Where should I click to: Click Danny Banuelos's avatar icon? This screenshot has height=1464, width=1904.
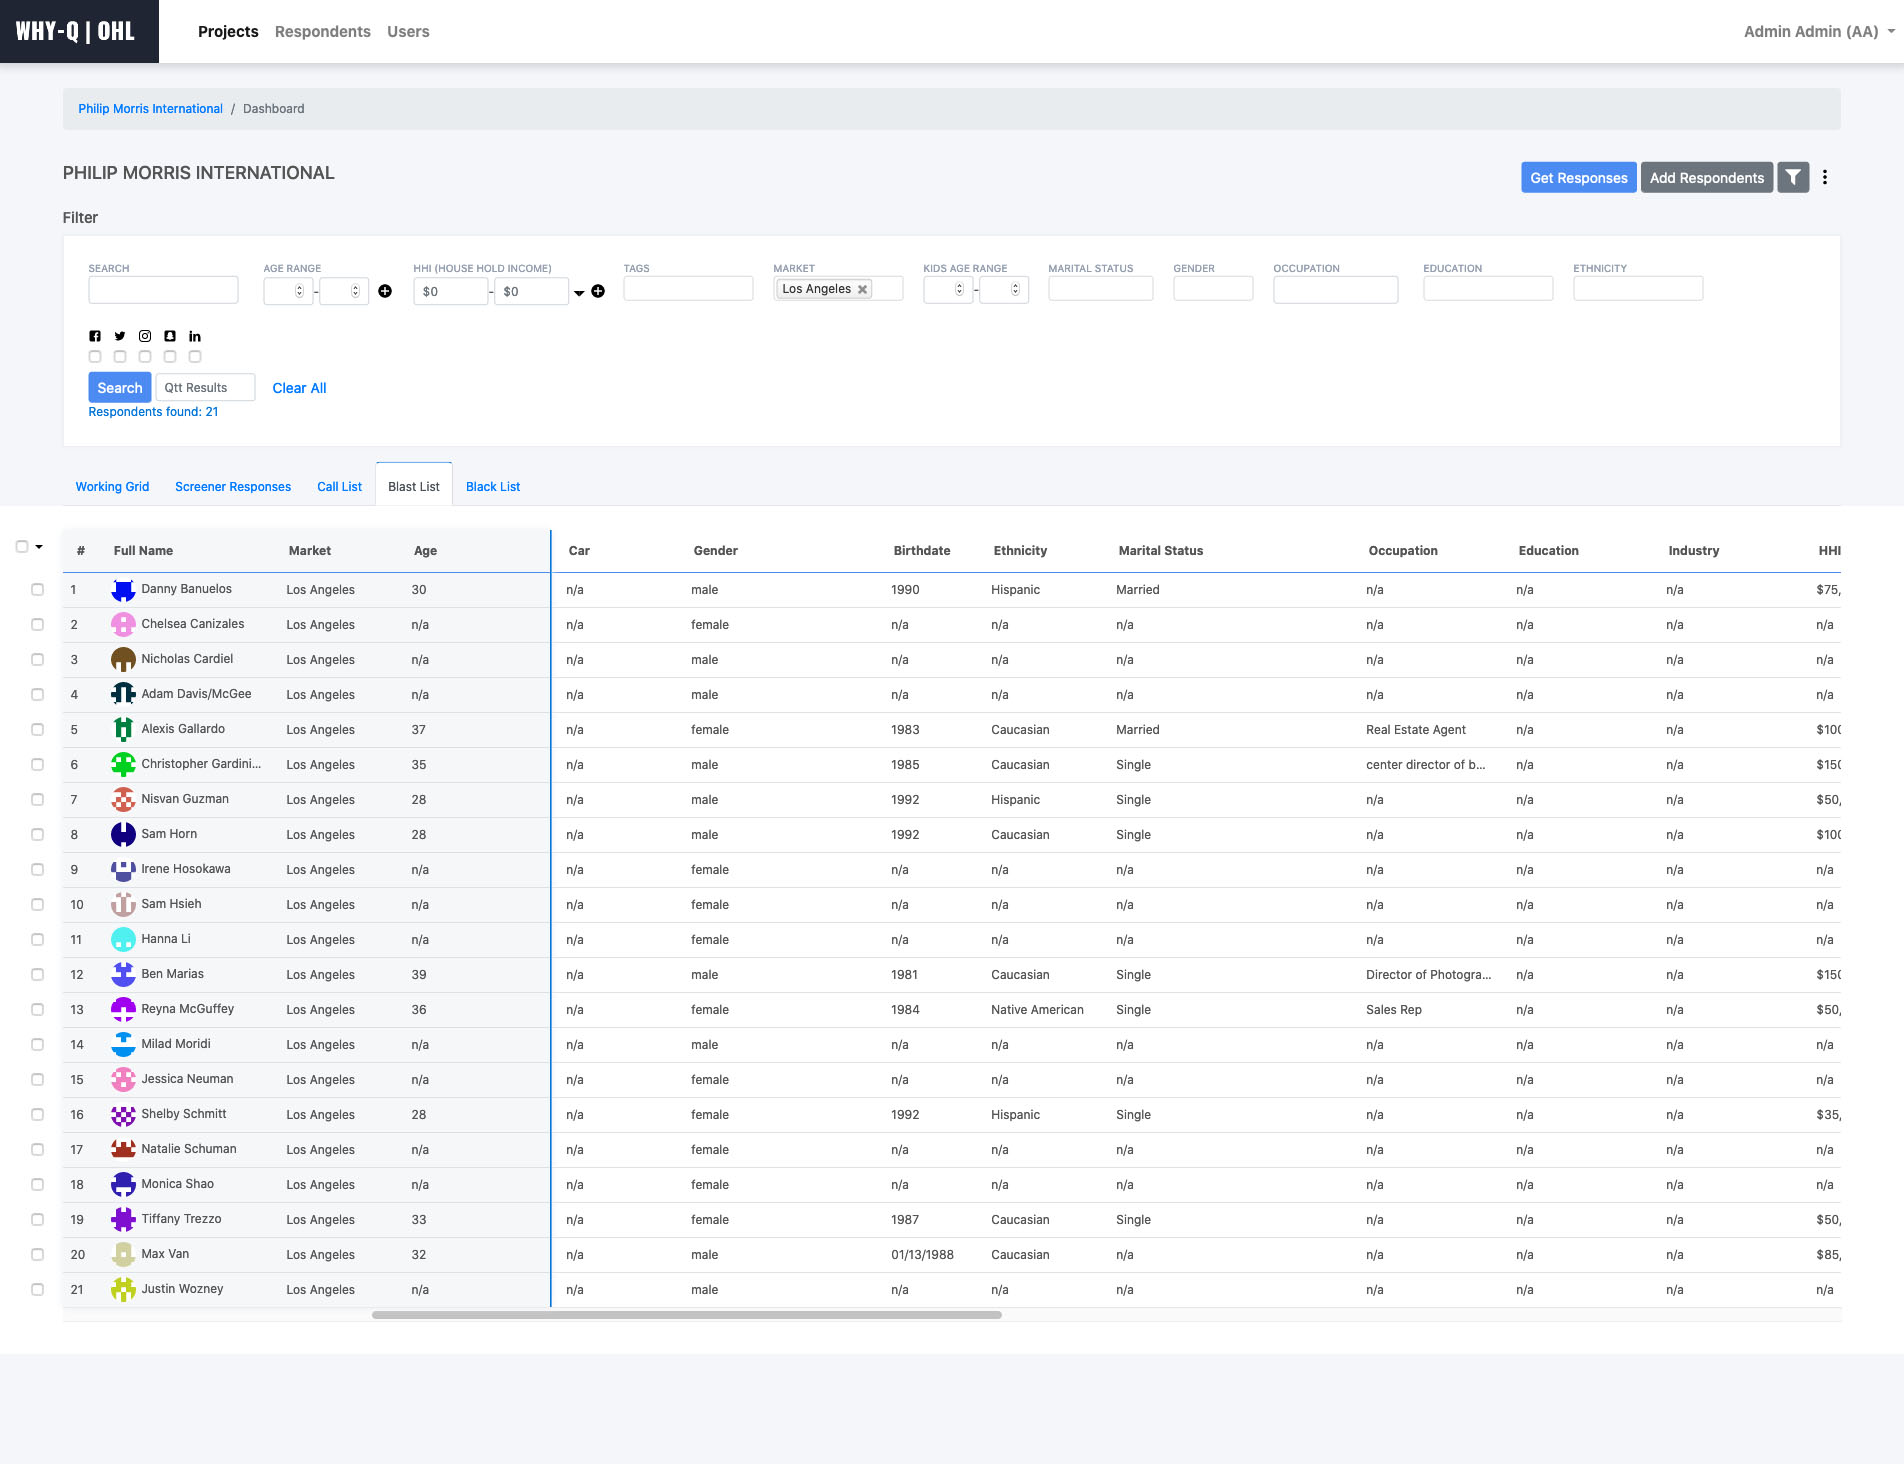[x=123, y=590]
